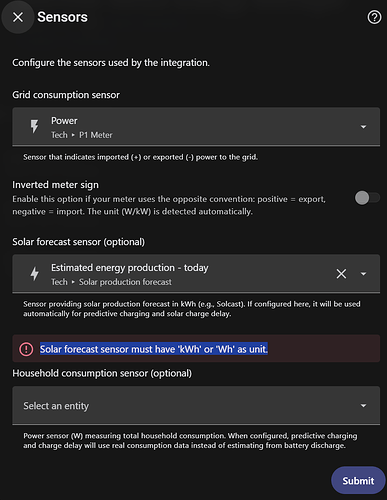The image size is (387, 500).
Task: Click the highlighted solar forecast error message
Action: point(154,349)
